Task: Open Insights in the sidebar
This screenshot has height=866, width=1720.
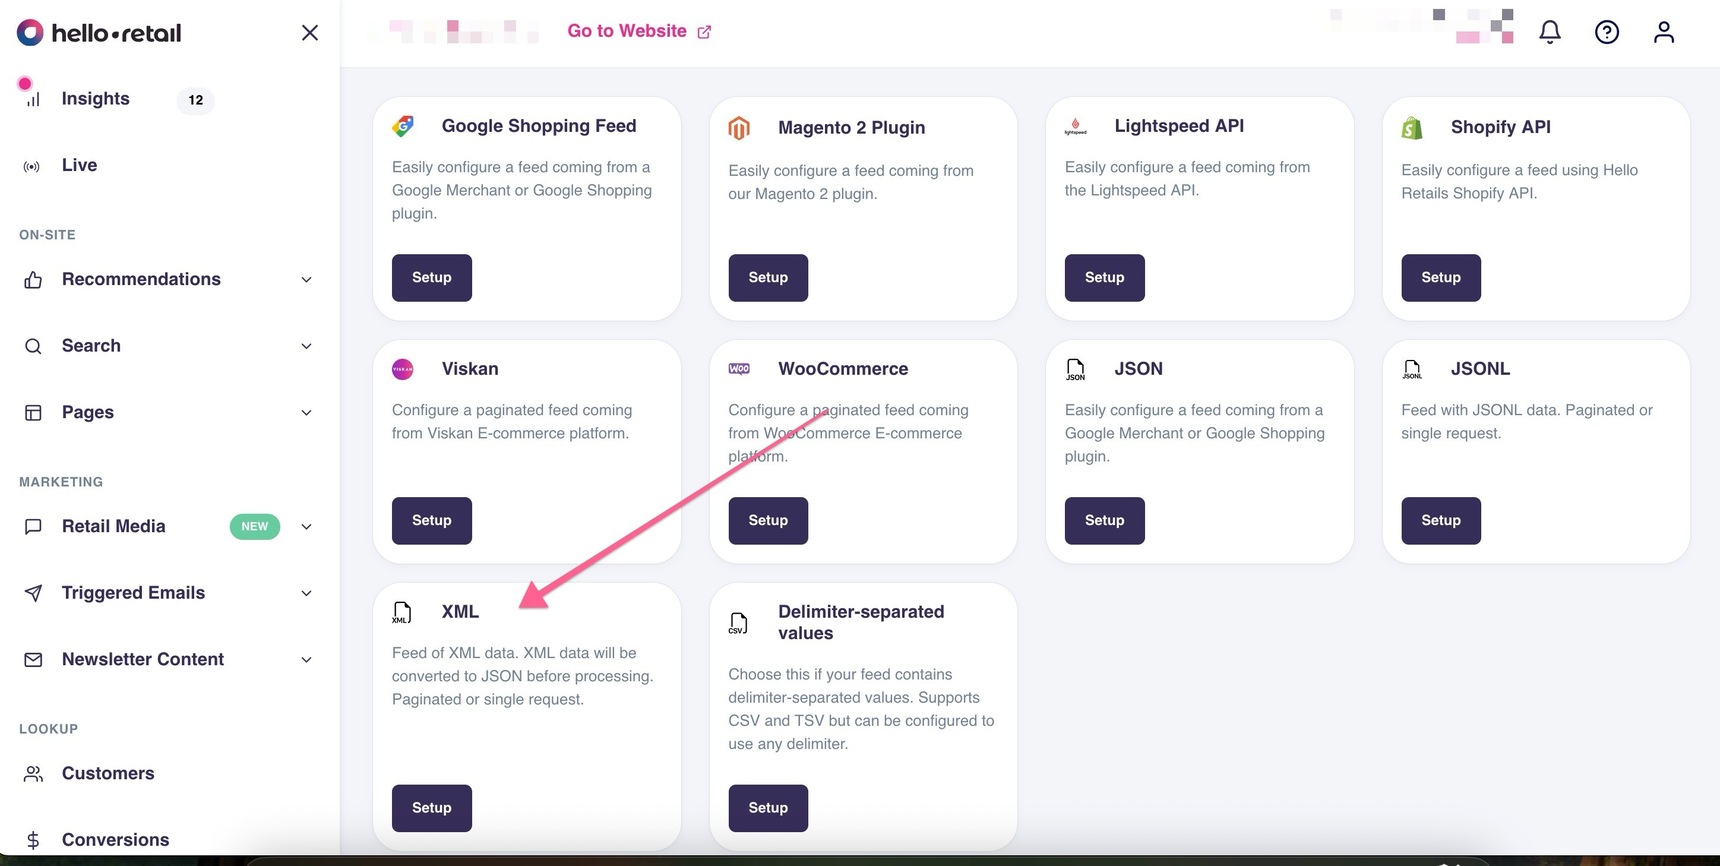Action: coord(96,99)
